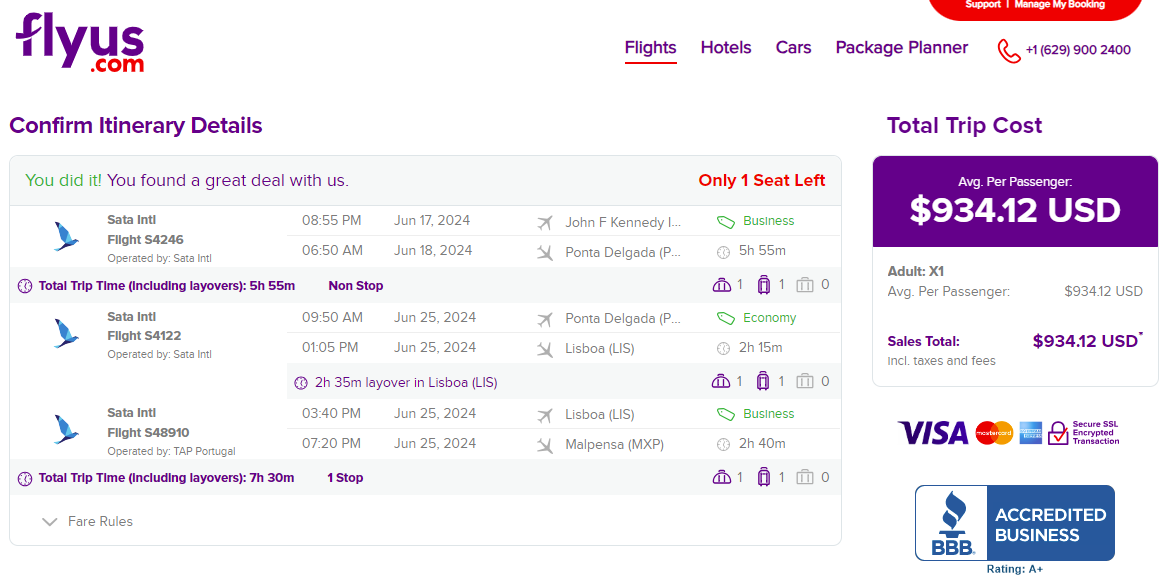Click '07:20 PM' arrival time
Image resolution: width=1173 pixels, height=582 pixels.
(331, 444)
